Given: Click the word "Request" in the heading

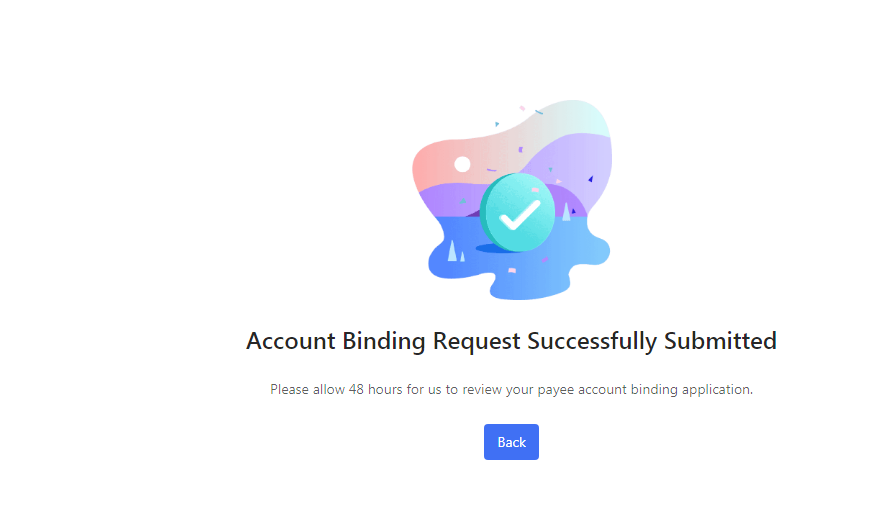Looking at the screenshot, I should (x=477, y=342).
